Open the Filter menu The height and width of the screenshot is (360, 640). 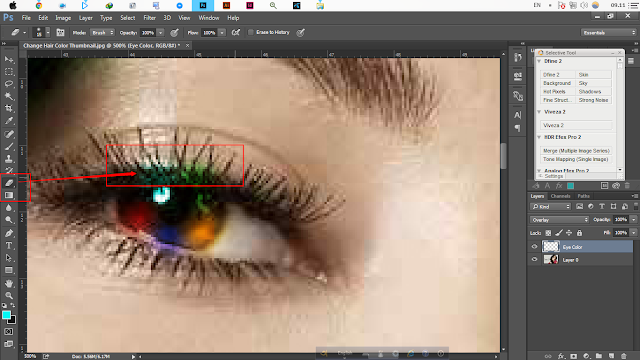pos(149,18)
